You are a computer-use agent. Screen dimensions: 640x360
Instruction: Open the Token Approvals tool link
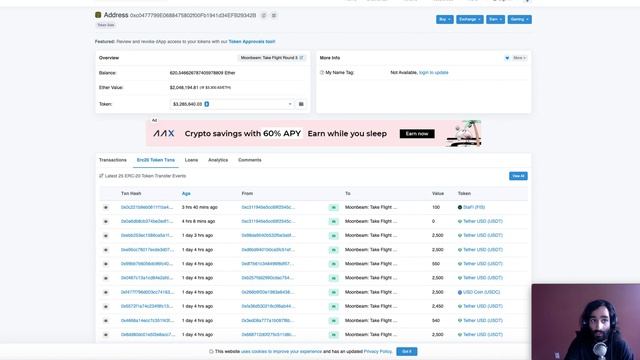click(x=252, y=42)
